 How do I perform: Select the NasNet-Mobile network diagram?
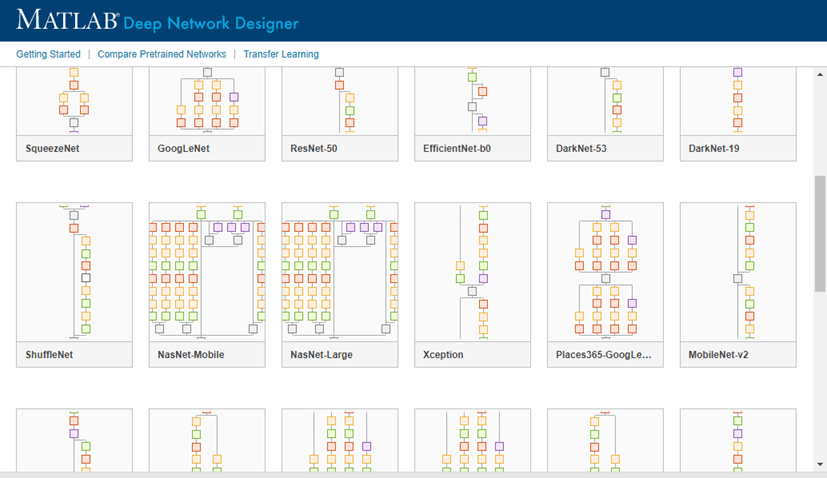pos(207,272)
